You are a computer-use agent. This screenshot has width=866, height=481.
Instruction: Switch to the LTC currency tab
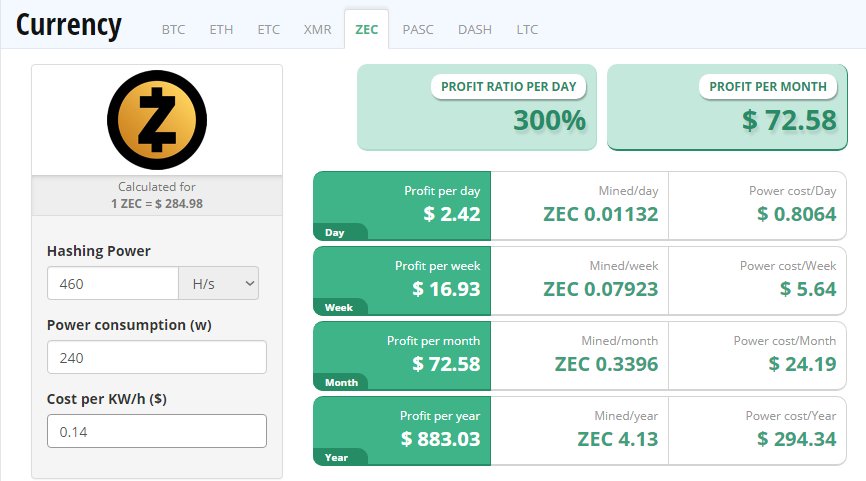pyautogui.click(x=527, y=29)
